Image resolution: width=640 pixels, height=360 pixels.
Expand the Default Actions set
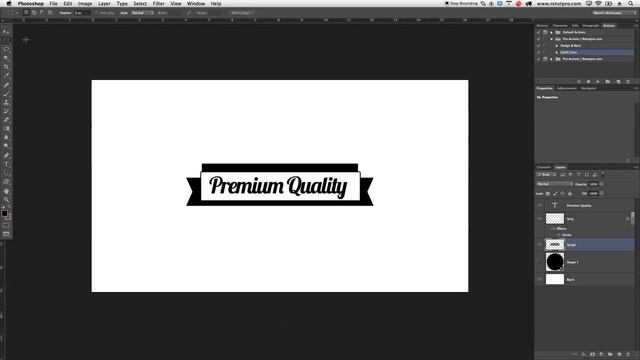pos(551,32)
